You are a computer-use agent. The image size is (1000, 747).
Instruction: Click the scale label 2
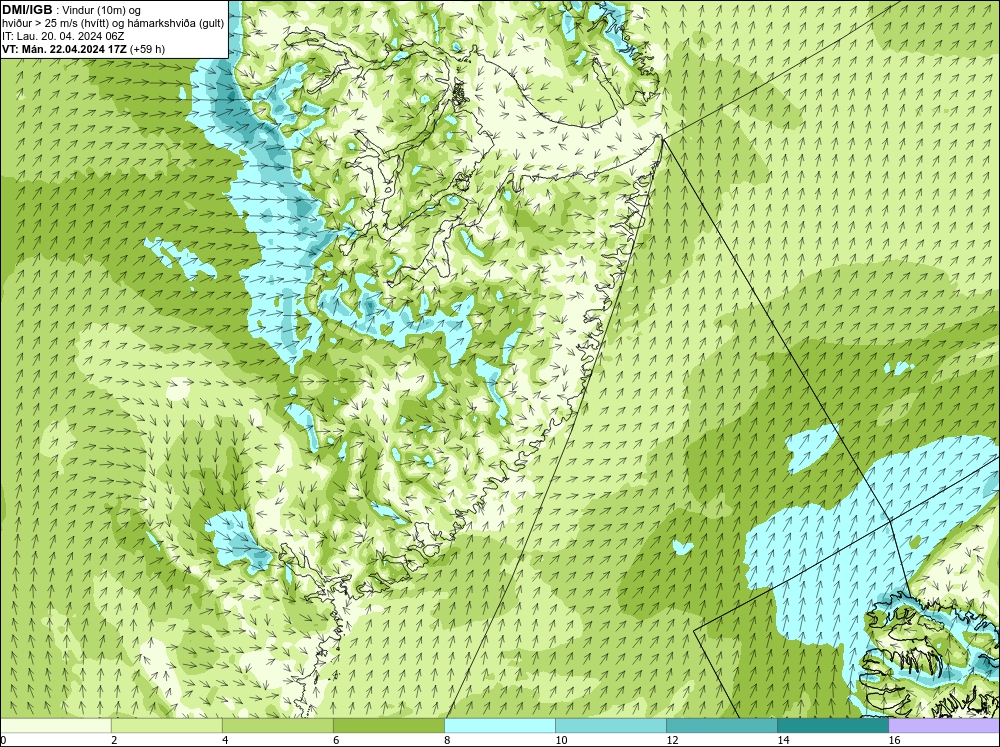pyautogui.click(x=114, y=740)
